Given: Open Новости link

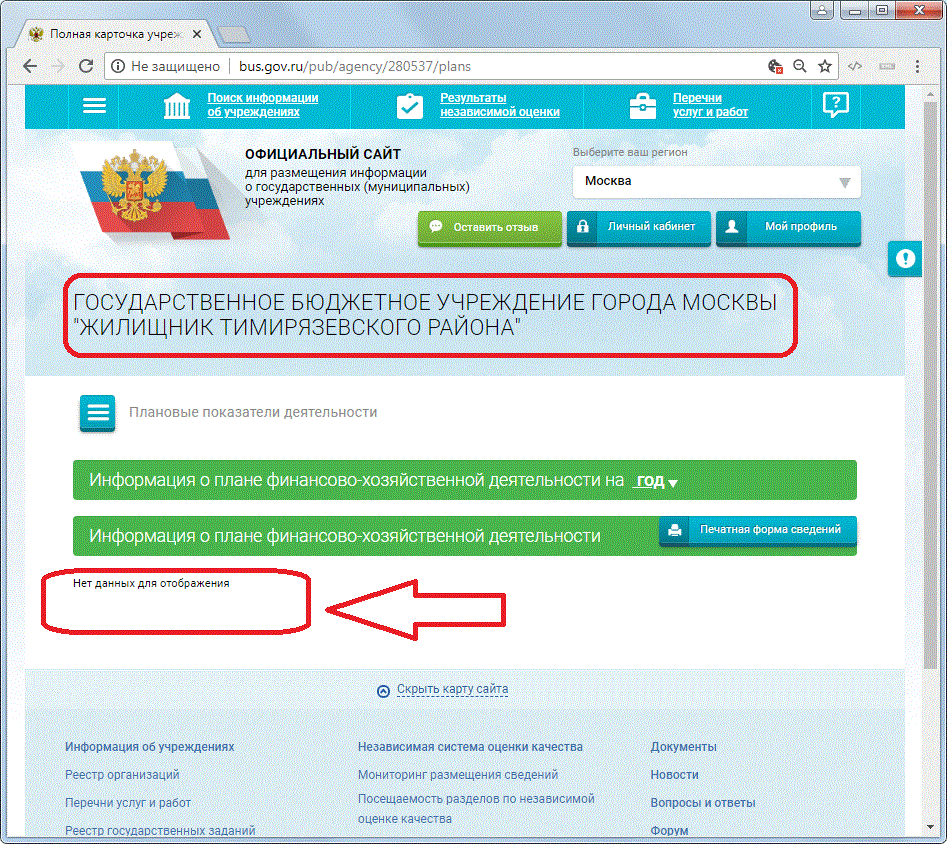Looking at the screenshot, I should 674,775.
